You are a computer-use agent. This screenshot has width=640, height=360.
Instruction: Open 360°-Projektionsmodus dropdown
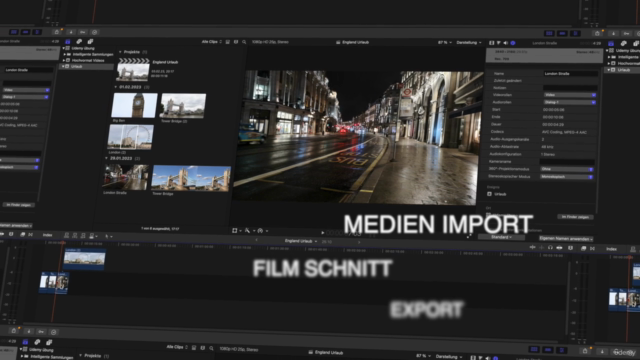[567, 169]
